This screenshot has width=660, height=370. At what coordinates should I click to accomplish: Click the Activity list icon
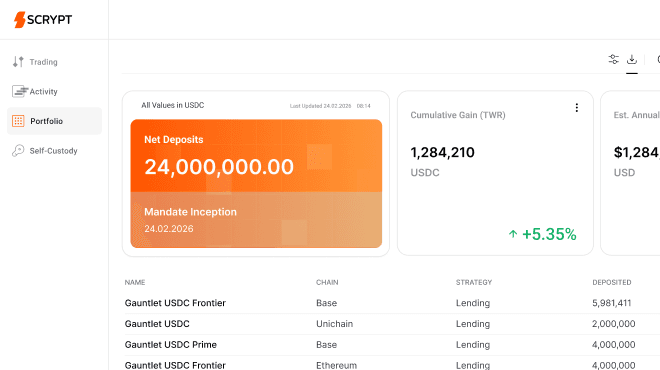(x=19, y=91)
